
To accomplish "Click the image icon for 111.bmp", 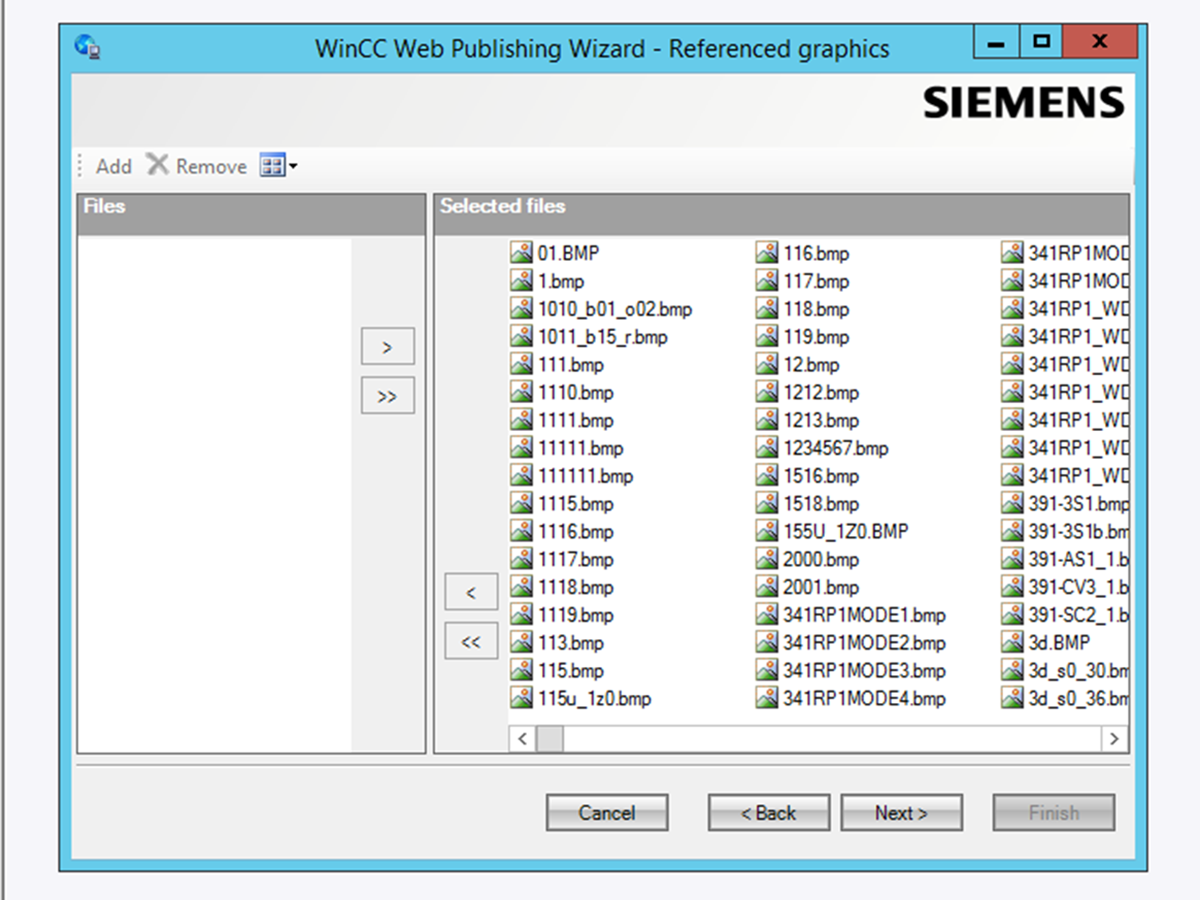I will tap(521, 365).
